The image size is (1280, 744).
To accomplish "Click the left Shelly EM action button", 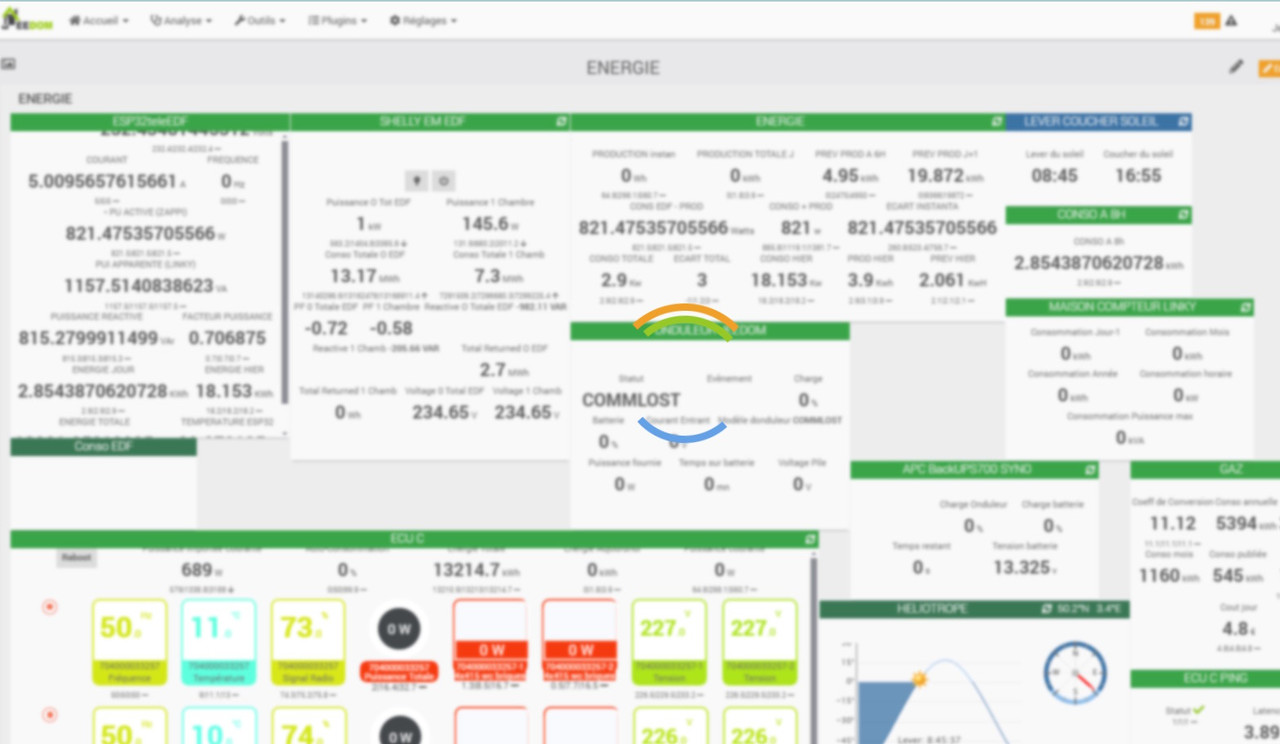I will 416,181.
